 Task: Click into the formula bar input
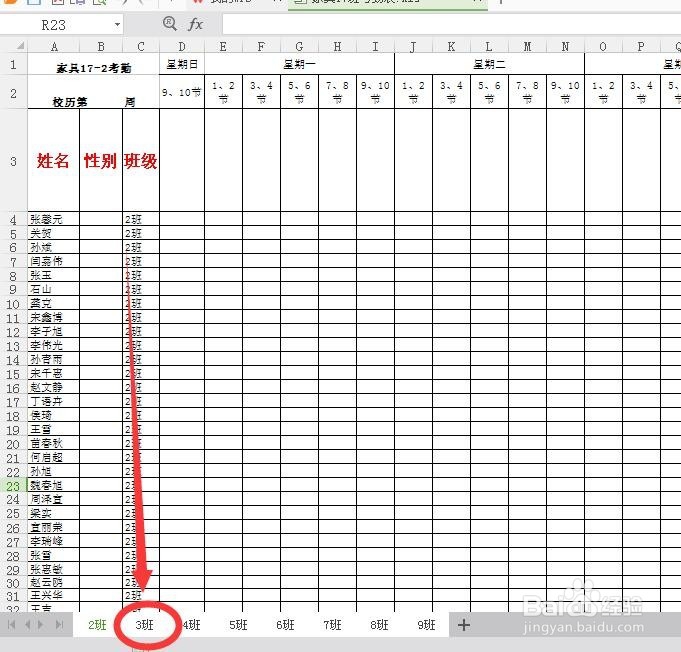452,24
